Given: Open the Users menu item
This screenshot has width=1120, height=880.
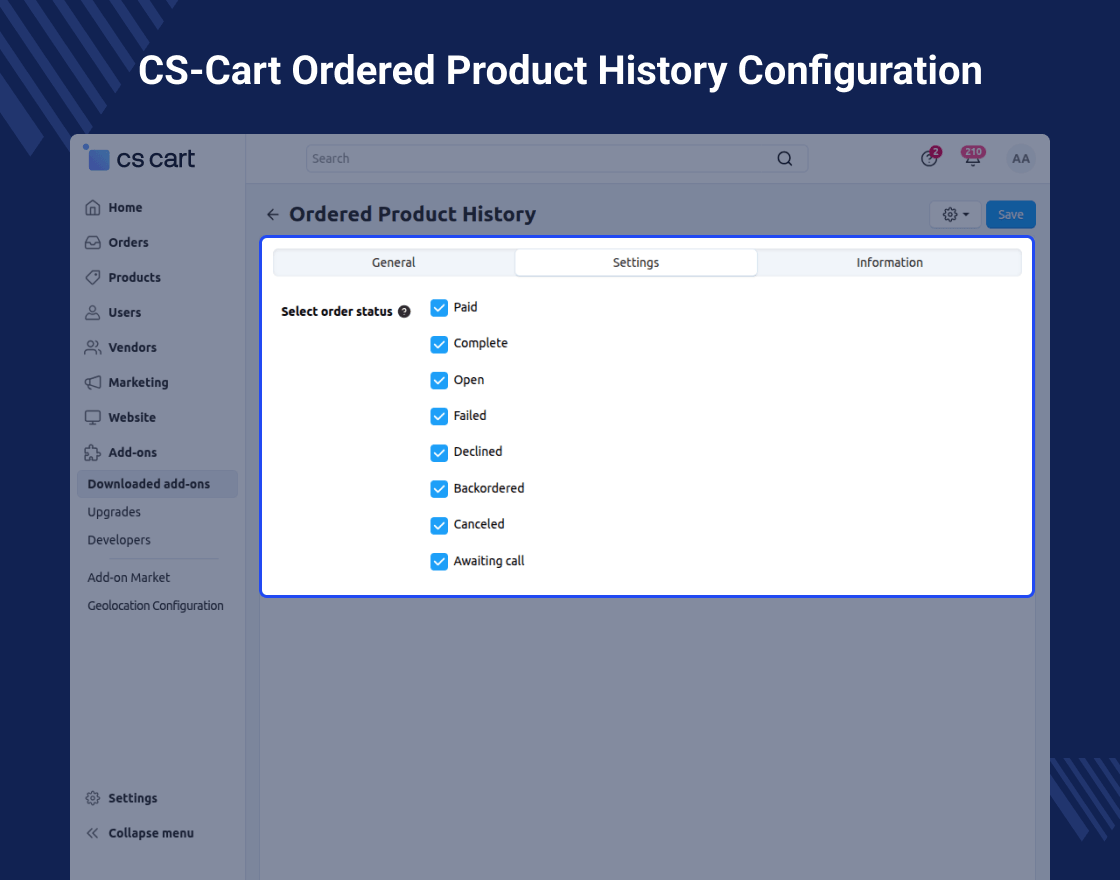Looking at the screenshot, I should (x=125, y=313).
